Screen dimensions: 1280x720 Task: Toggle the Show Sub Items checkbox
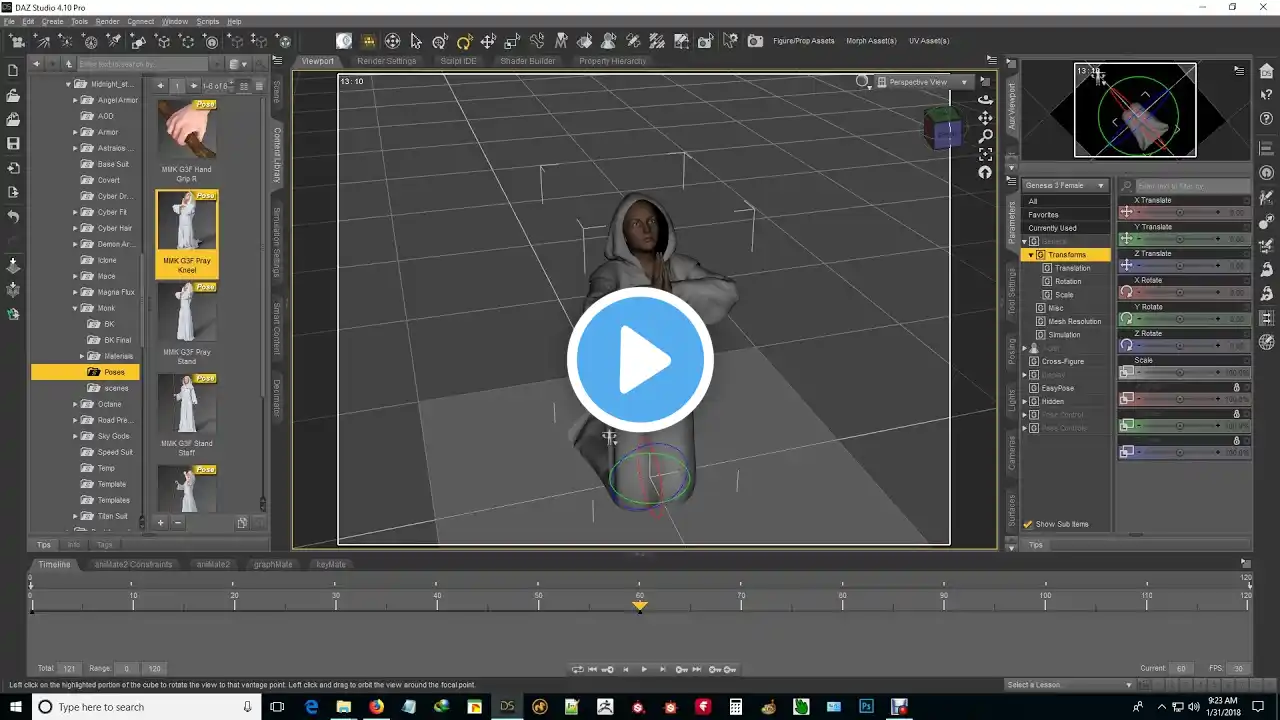click(x=1028, y=524)
